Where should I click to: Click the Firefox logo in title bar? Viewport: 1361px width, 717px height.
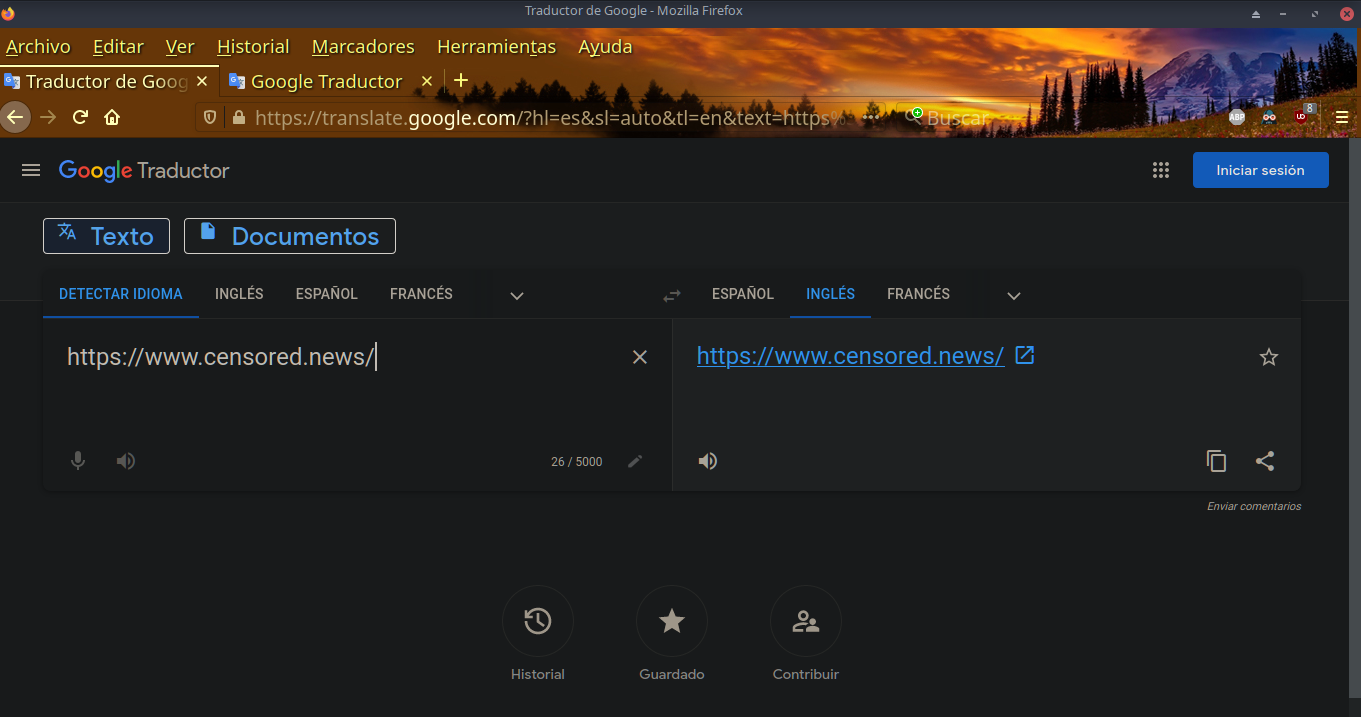coord(9,12)
